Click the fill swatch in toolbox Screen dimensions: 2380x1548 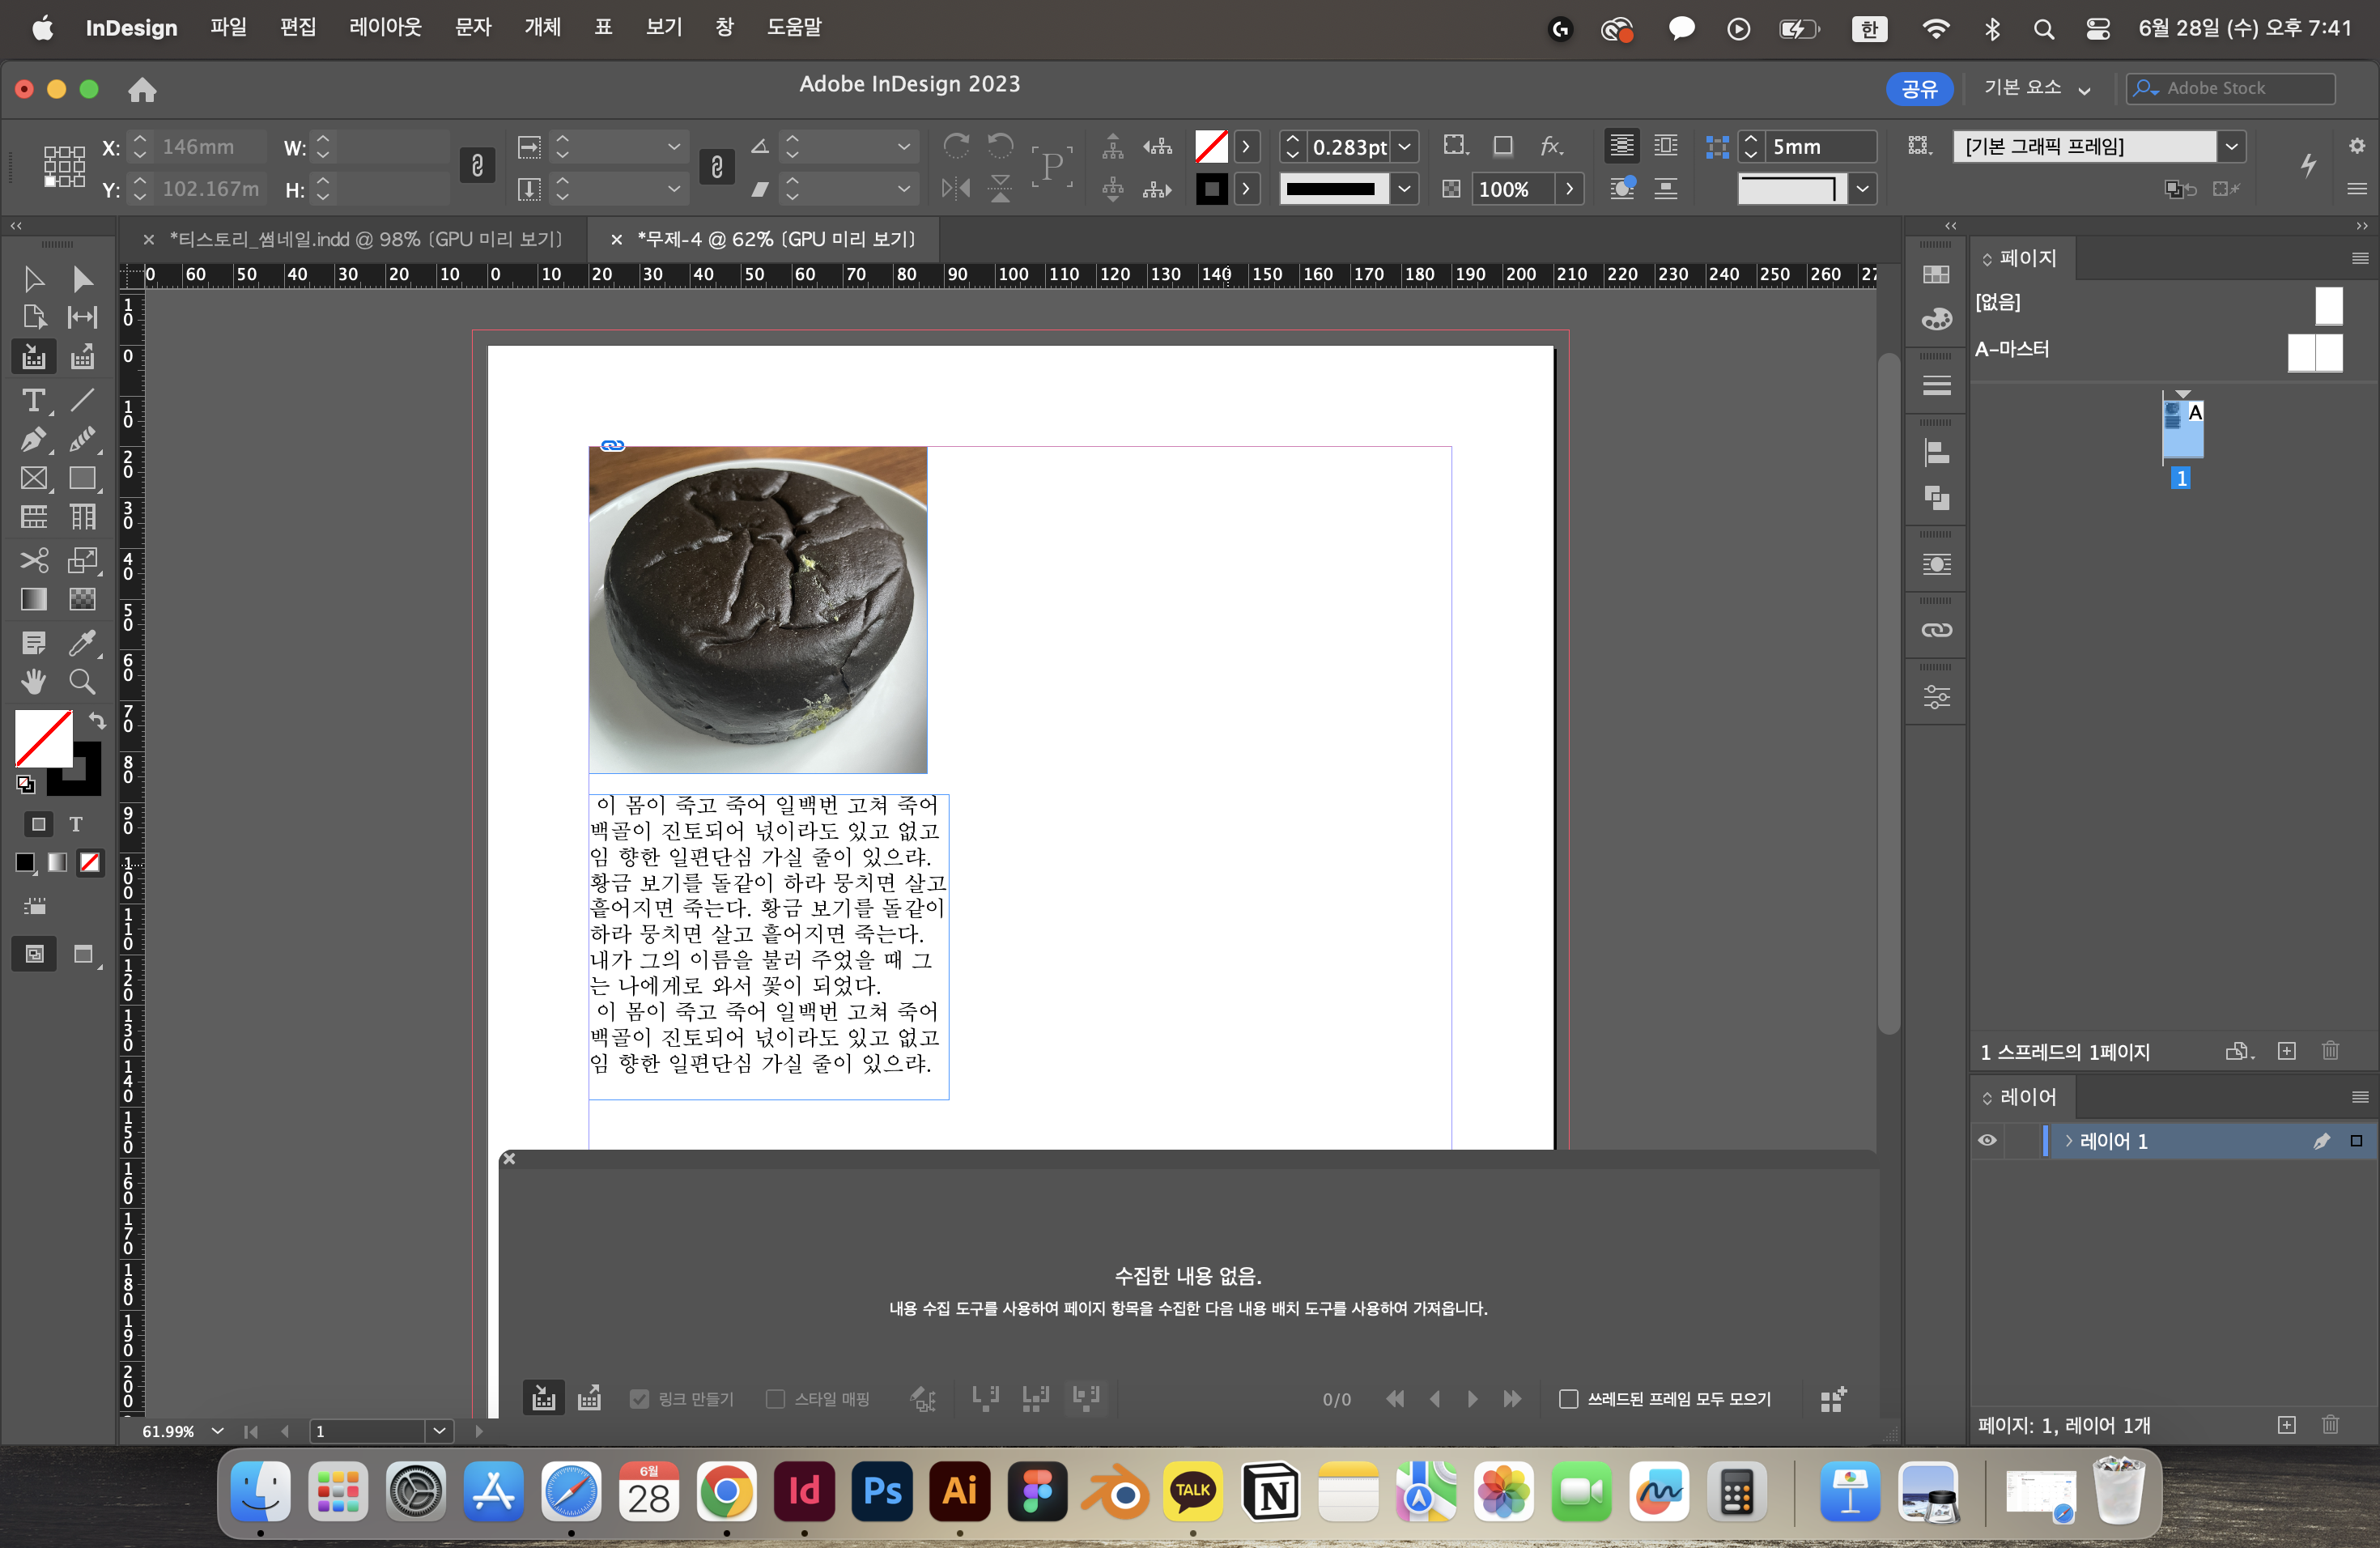(43, 738)
